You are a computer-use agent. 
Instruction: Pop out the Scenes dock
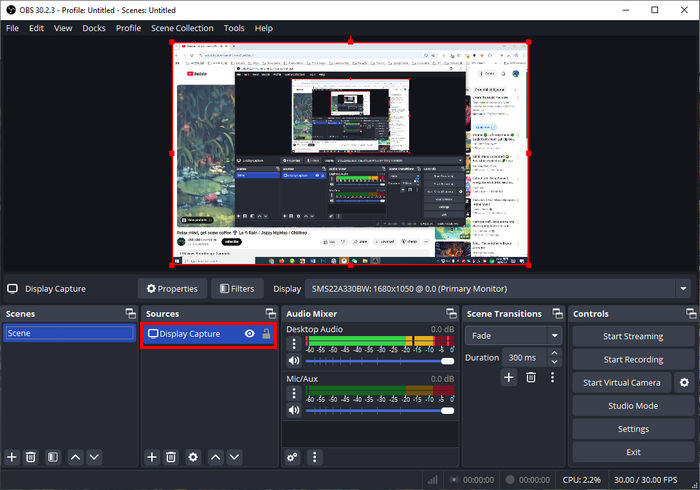pyautogui.click(x=130, y=314)
